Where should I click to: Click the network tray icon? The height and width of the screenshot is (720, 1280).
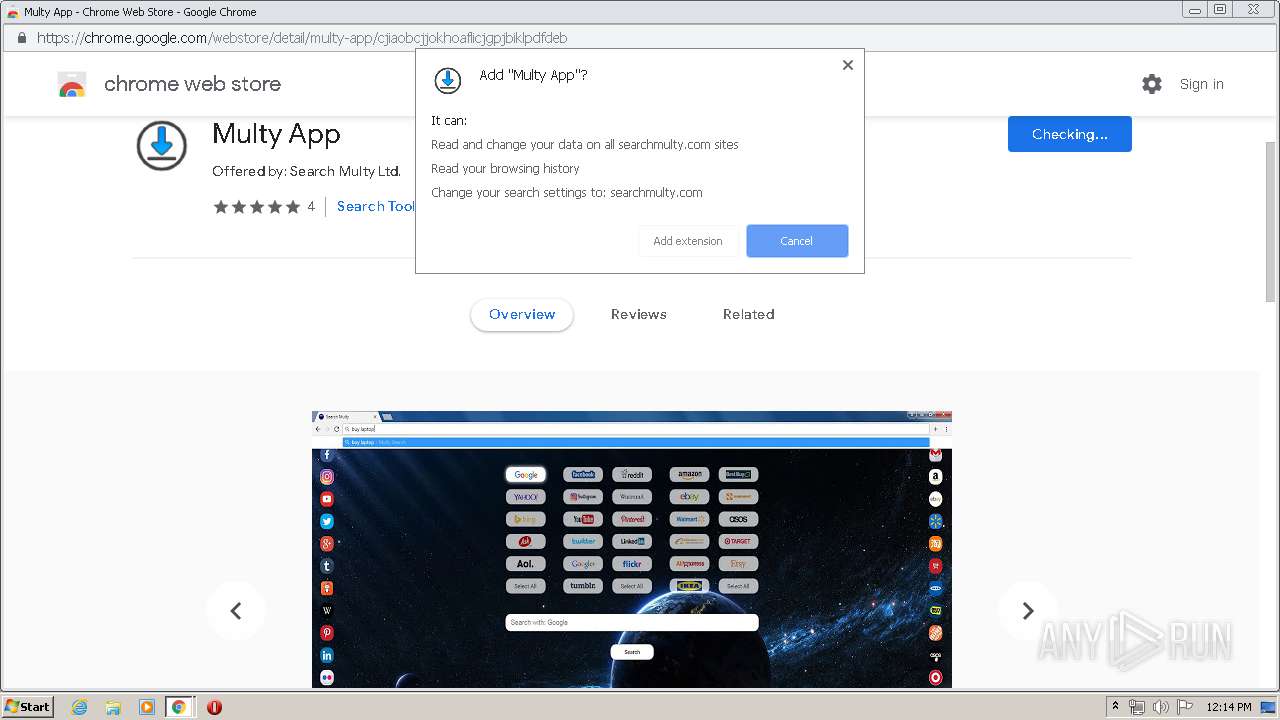pos(1137,707)
